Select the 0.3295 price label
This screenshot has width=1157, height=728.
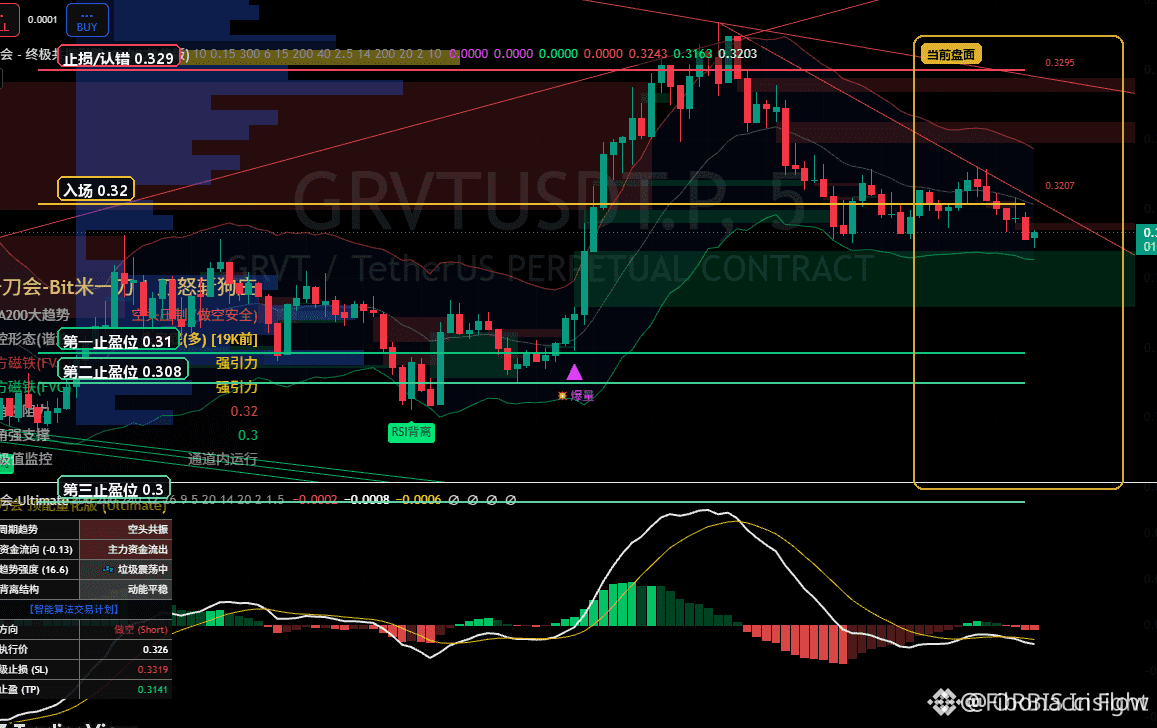(x=1060, y=63)
